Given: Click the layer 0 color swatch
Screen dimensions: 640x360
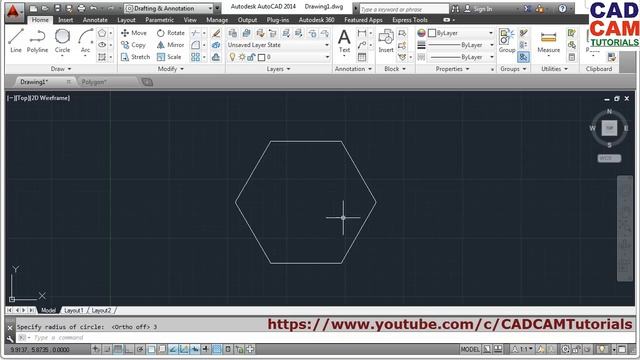Looking at the screenshot, I should click(262, 57).
